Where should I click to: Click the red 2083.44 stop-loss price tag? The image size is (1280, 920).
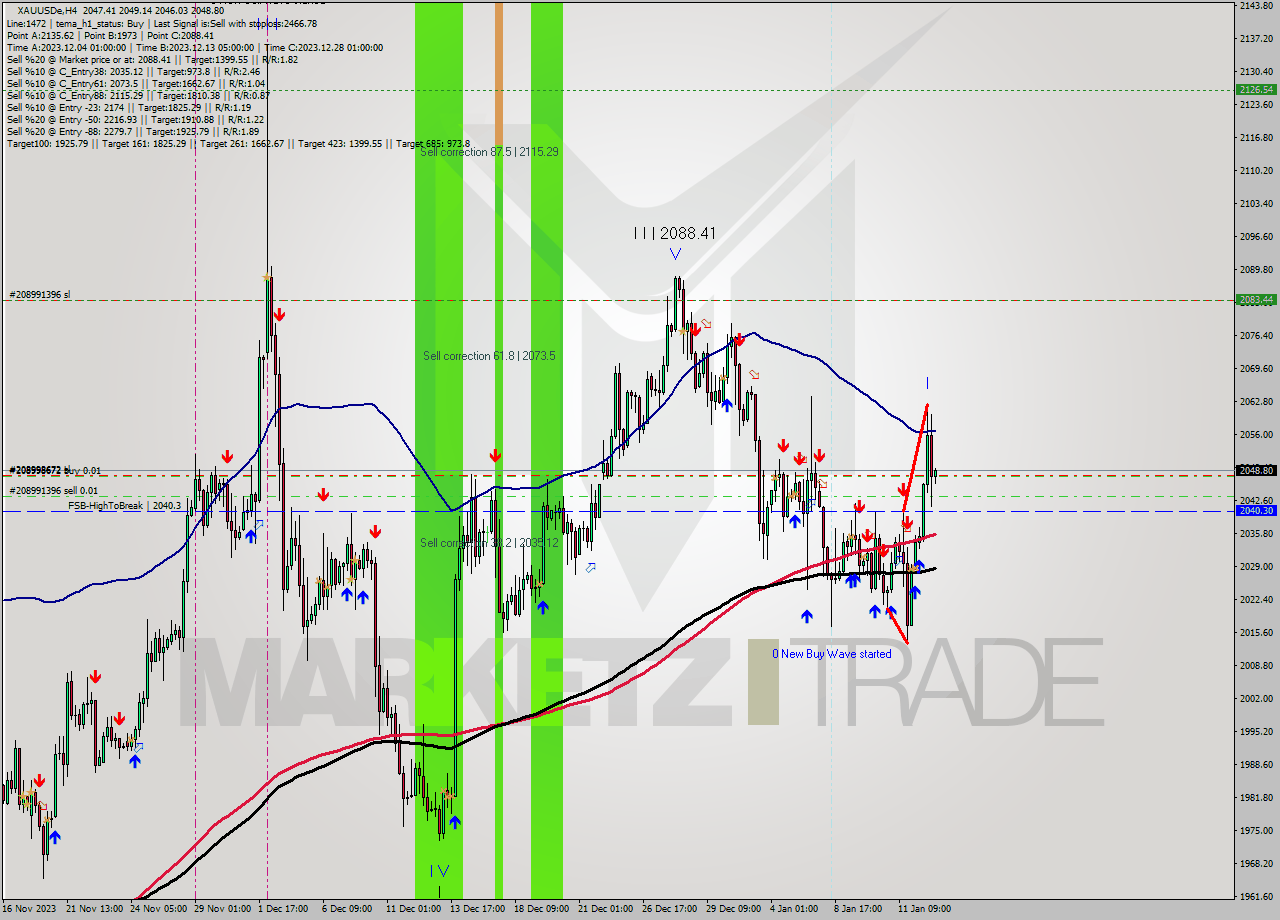(x=1256, y=299)
